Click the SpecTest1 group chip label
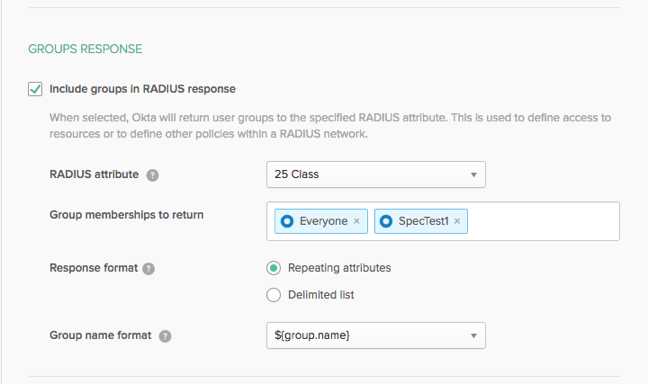648x384 pixels. click(x=424, y=221)
